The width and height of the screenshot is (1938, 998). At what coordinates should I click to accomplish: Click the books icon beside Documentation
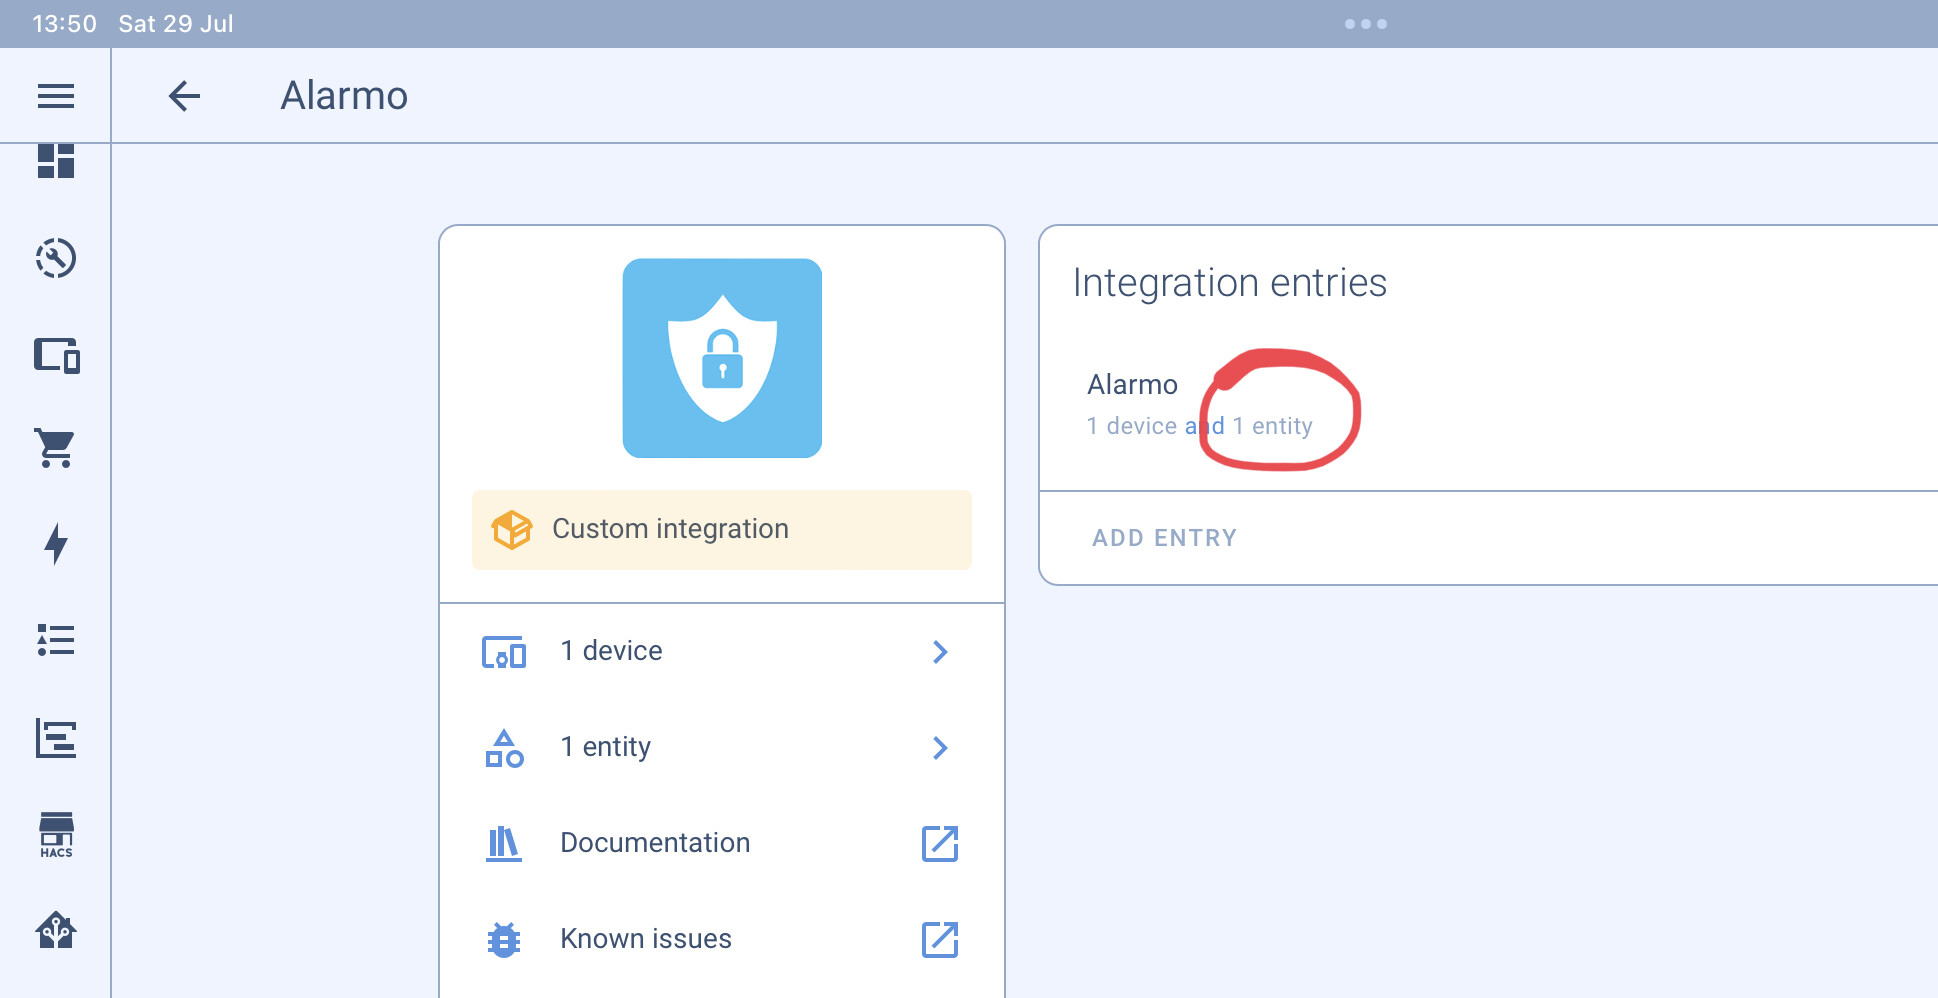click(504, 844)
